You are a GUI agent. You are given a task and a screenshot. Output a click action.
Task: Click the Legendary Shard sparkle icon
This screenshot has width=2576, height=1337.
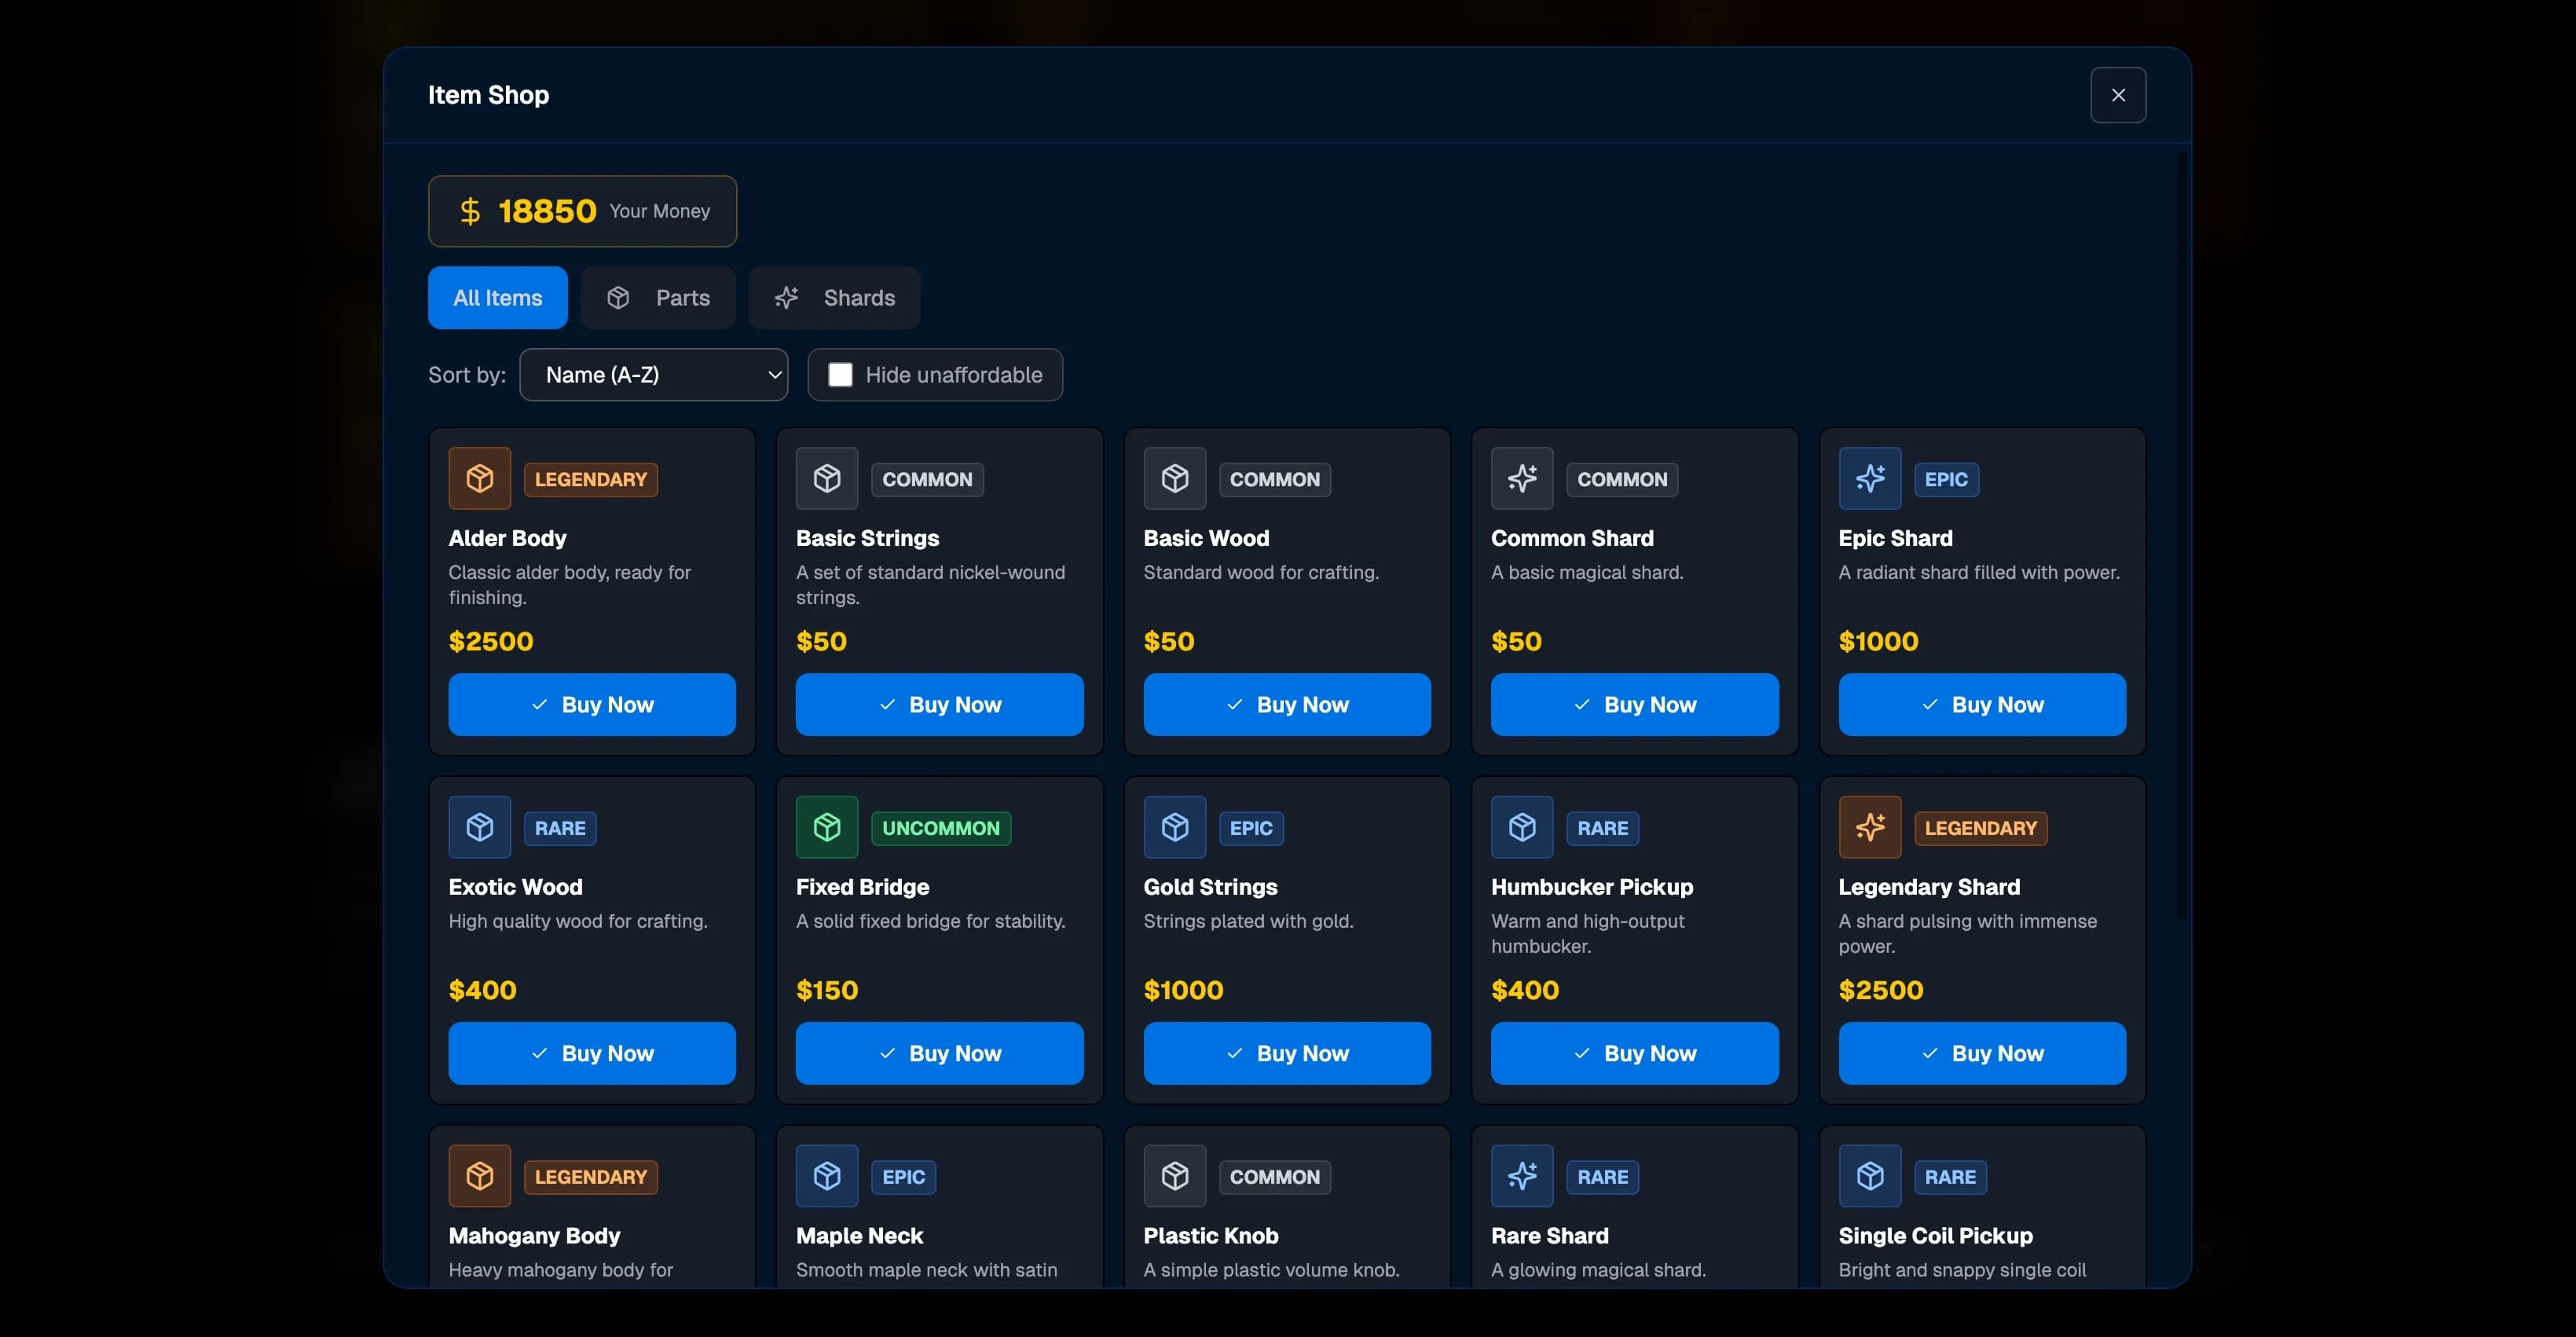(x=1870, y=827)
